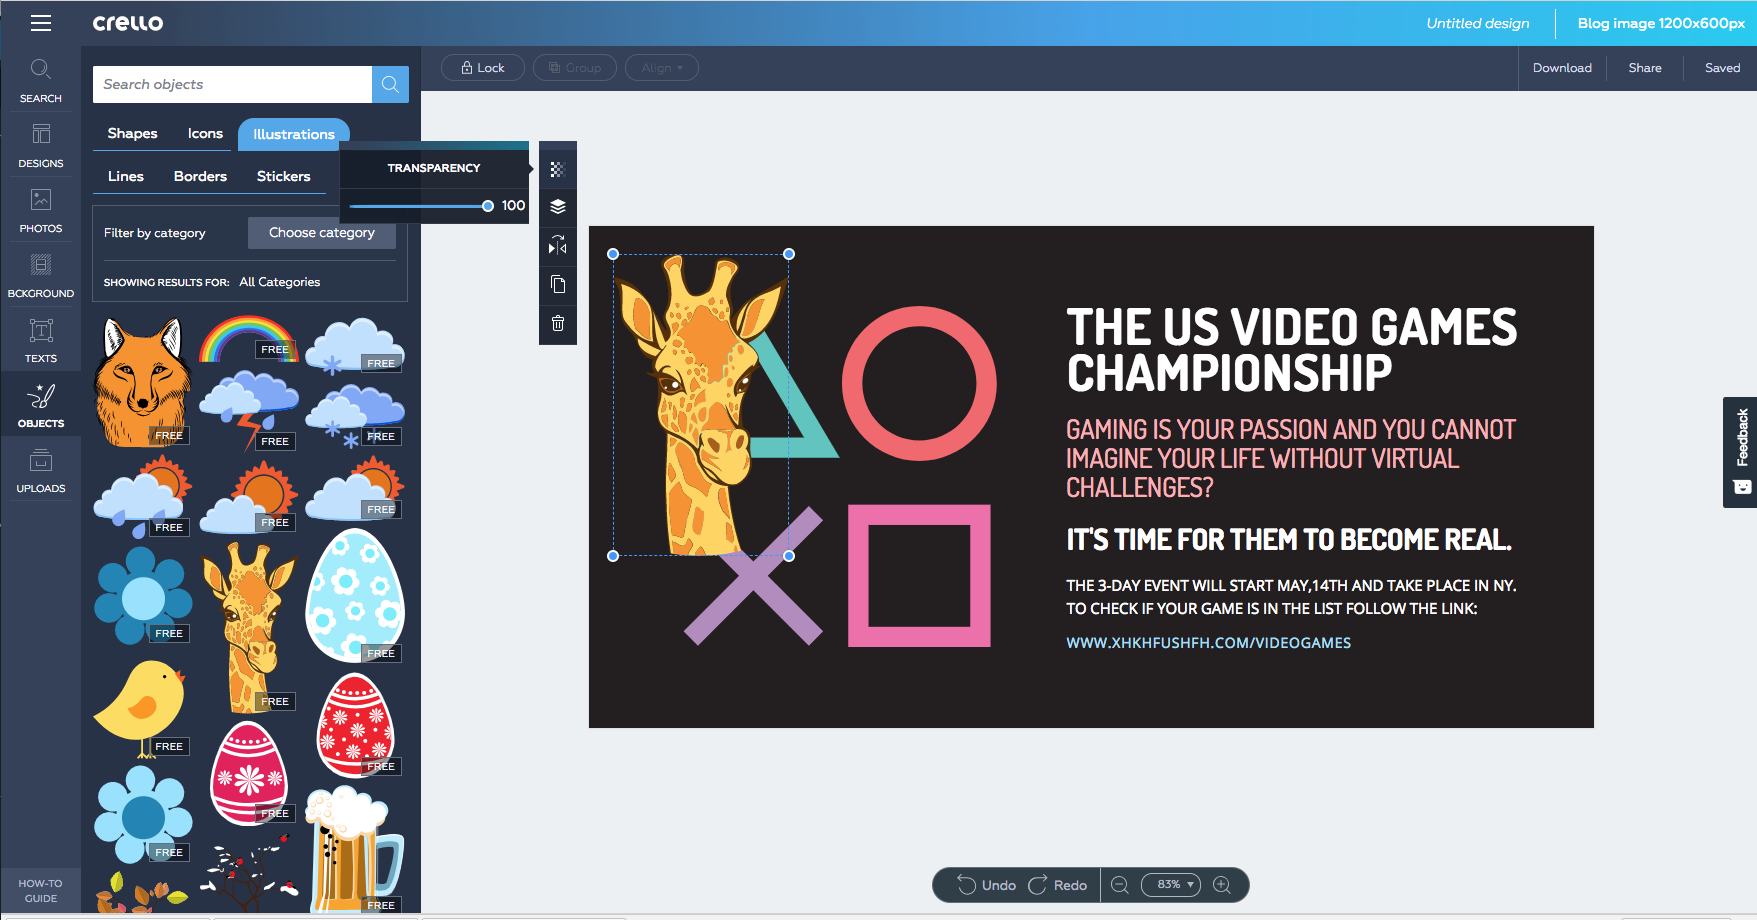Click the Redo button
Screen dimensions: 1757x920
click(1057, 885)
